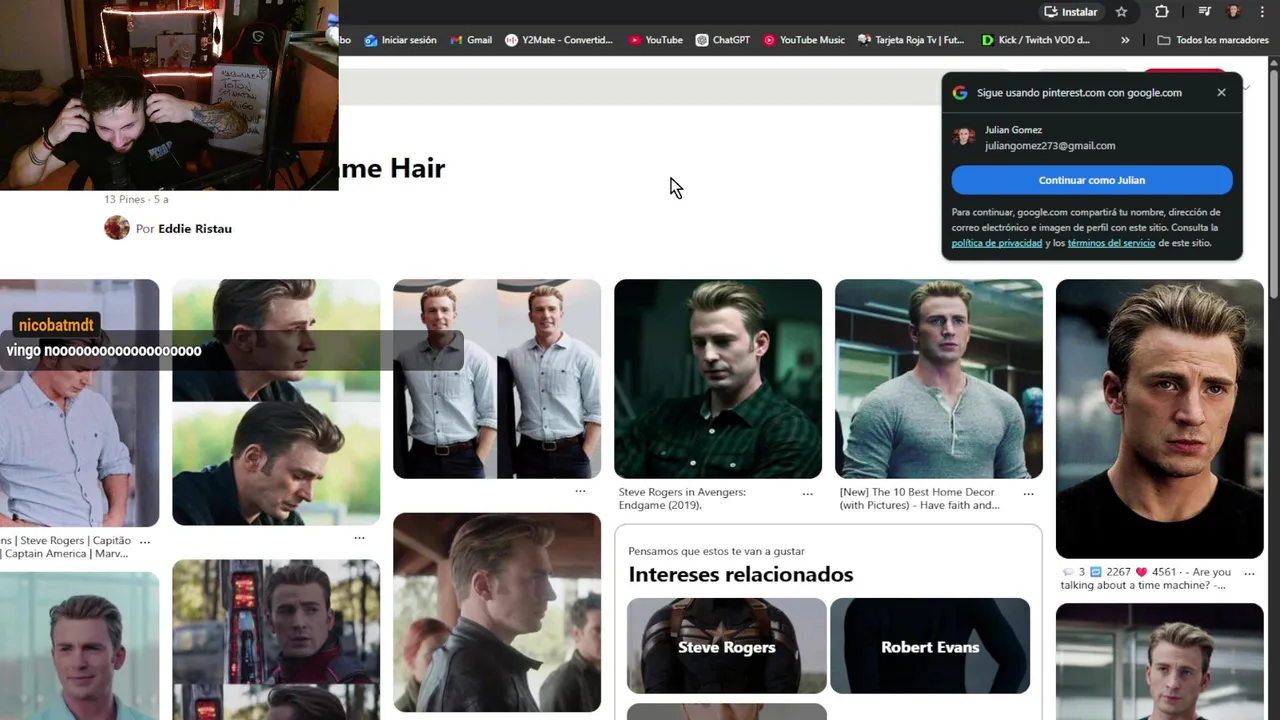
Task: Open Tarjeta Roja Tv bookmark
Action: [911, 40]
